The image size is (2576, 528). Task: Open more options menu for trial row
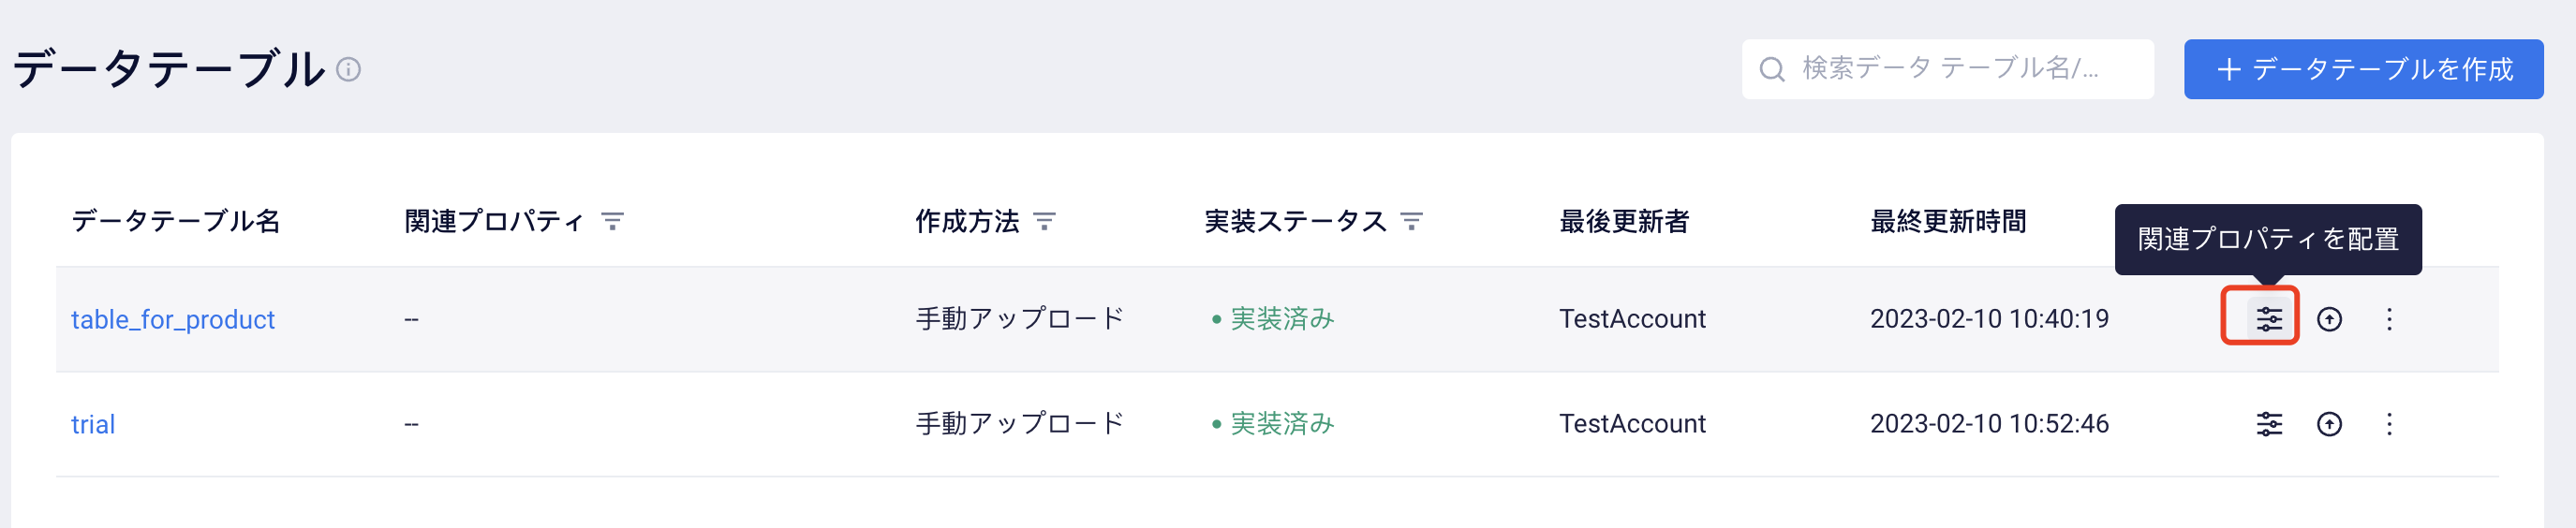[x=2389, y=424]
